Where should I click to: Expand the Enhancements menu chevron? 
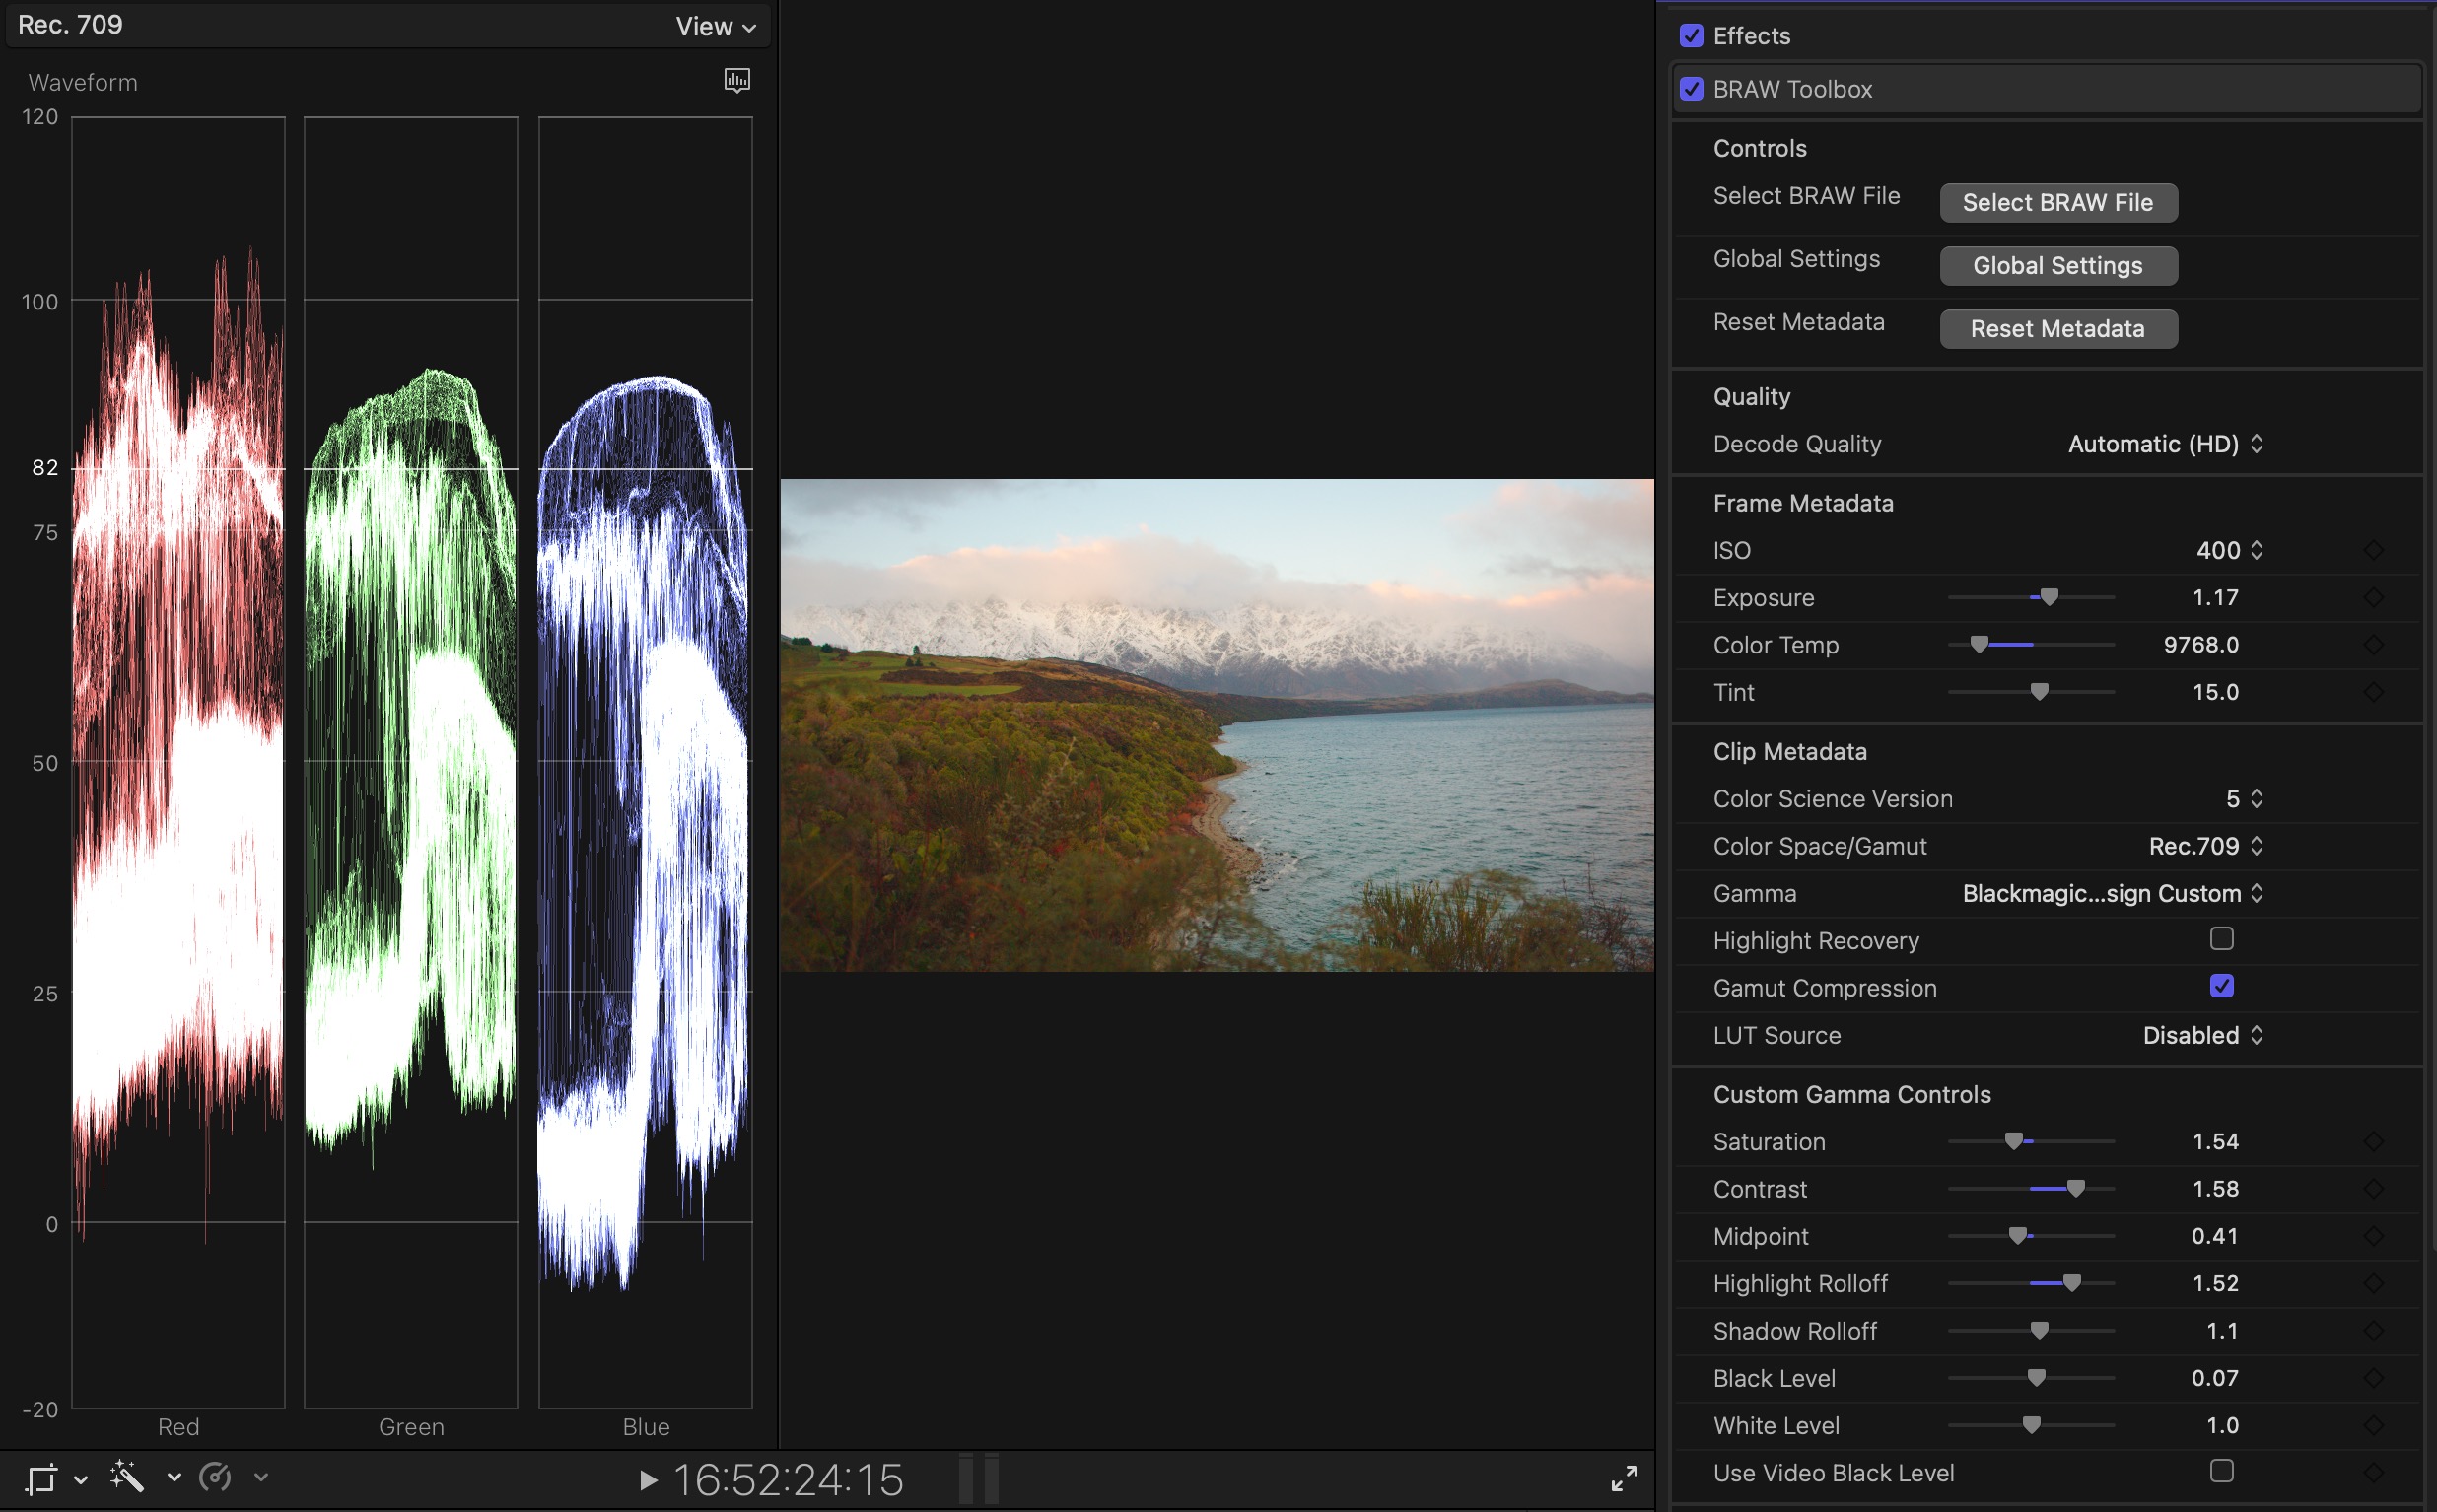pyautogui.click(x=174, y=1477)
